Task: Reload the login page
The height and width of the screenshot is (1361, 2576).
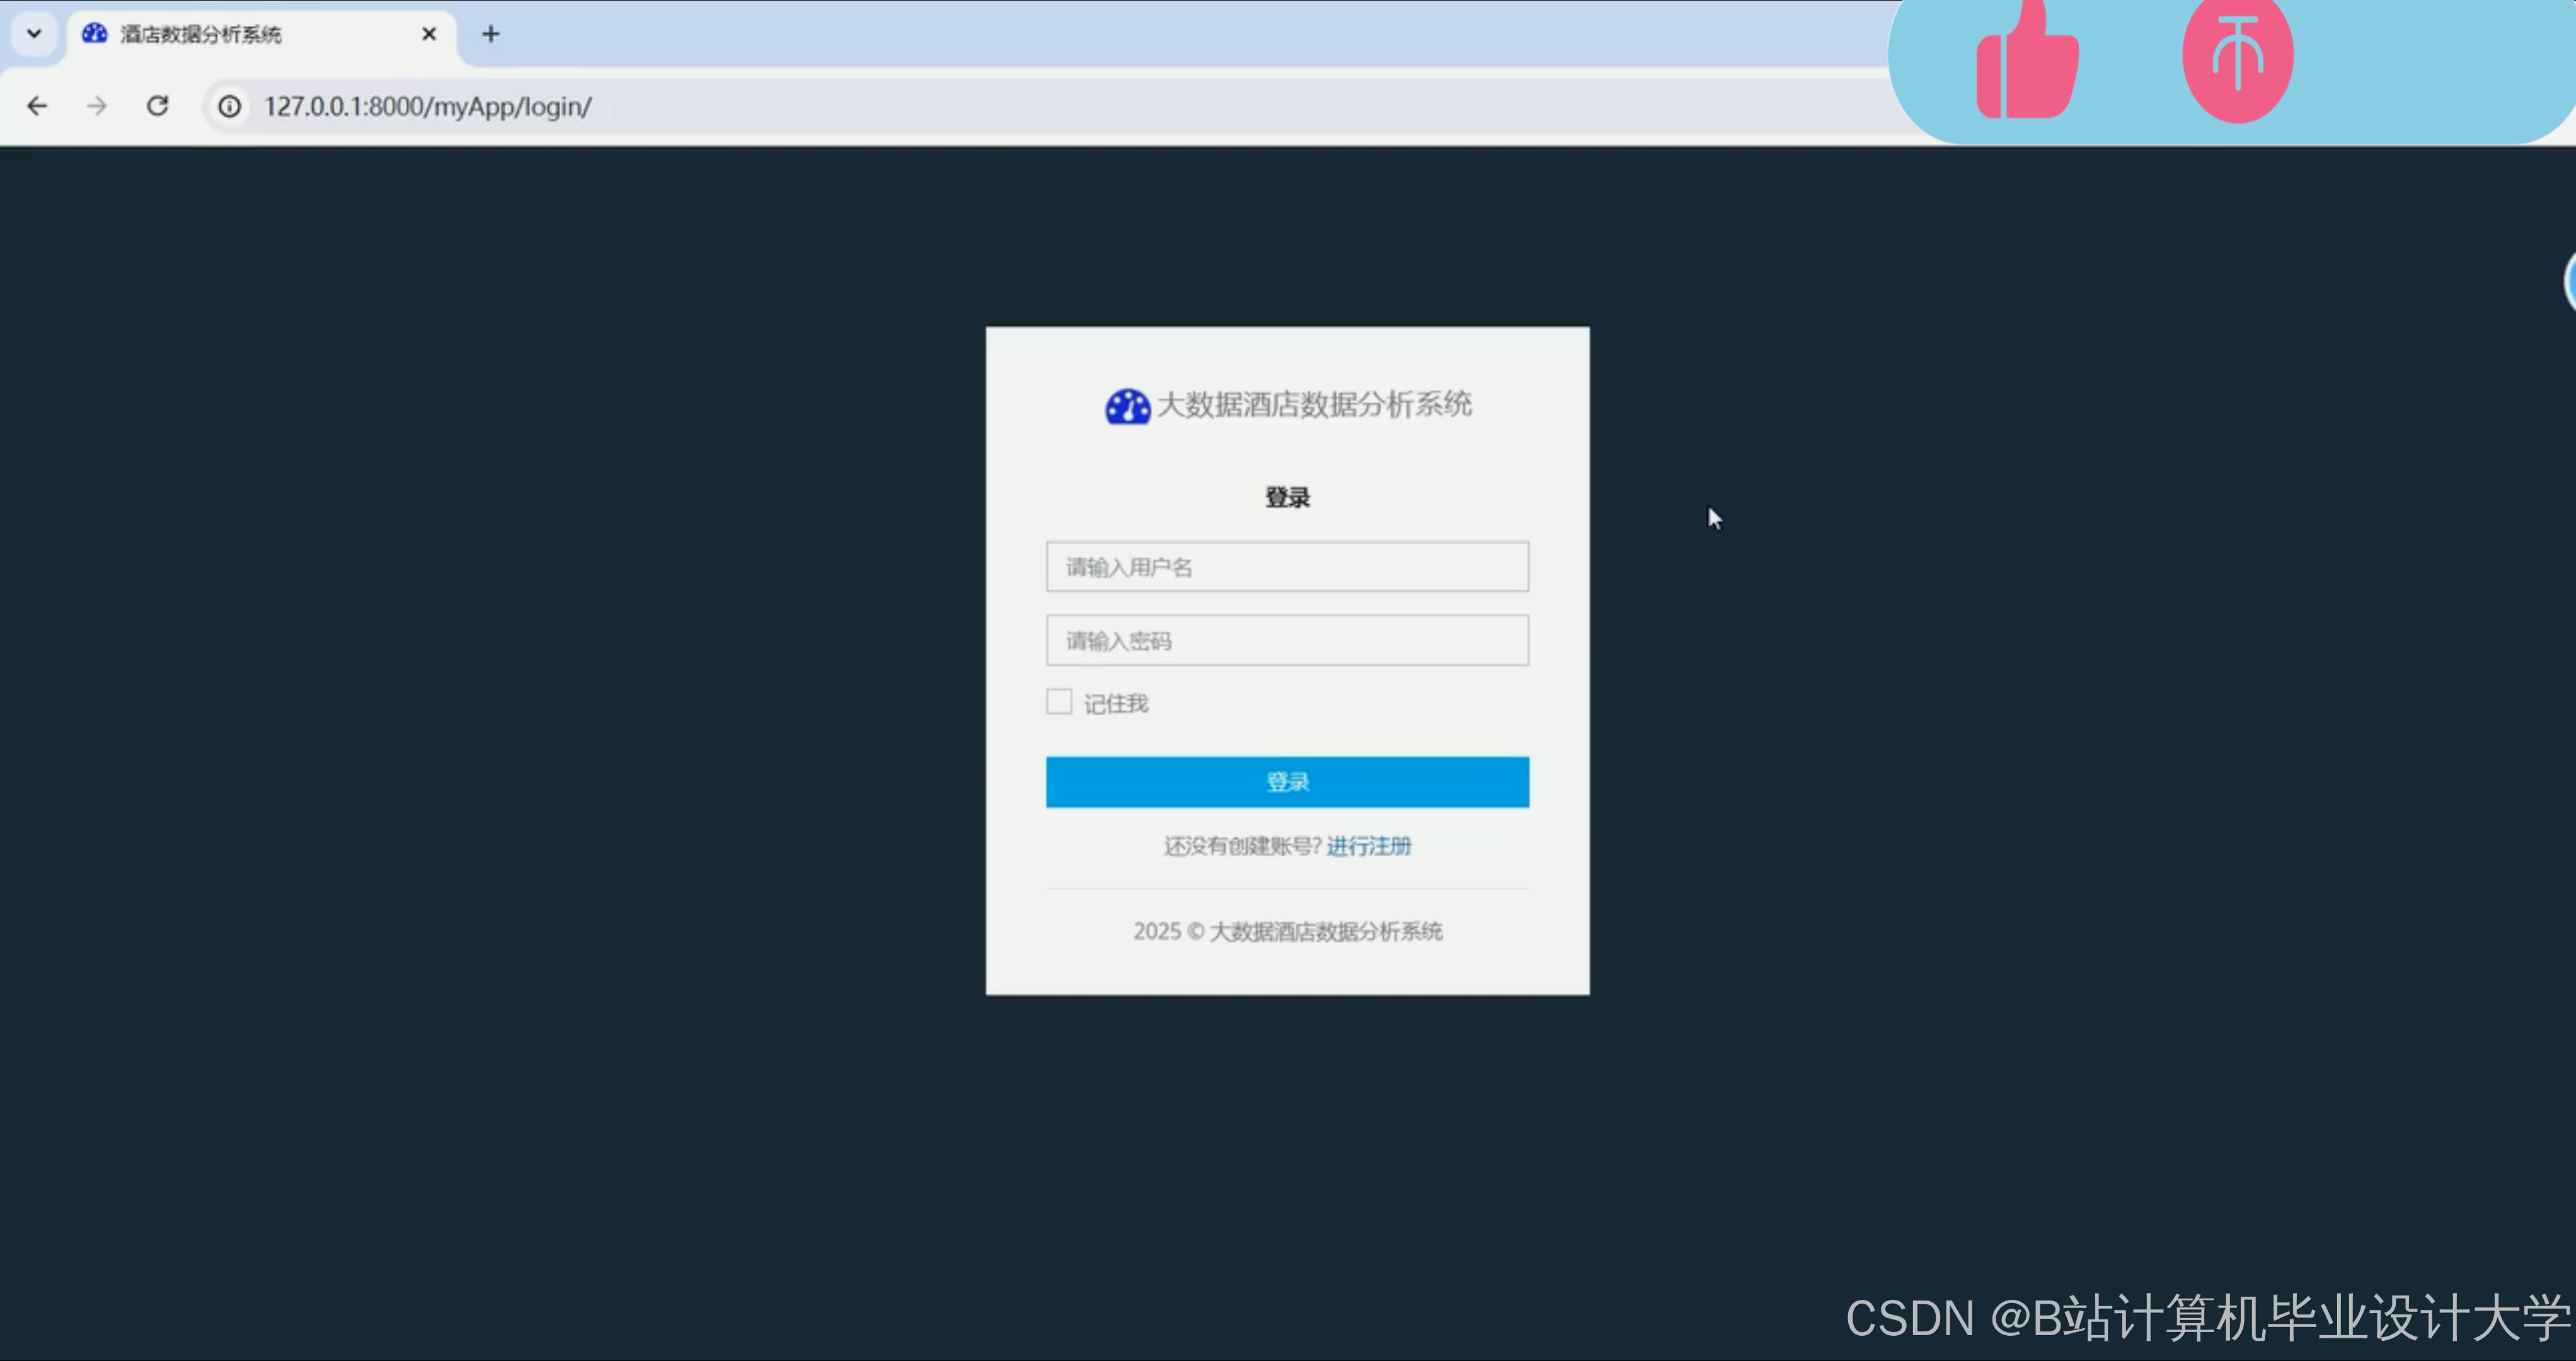Action: click(158, 106)
